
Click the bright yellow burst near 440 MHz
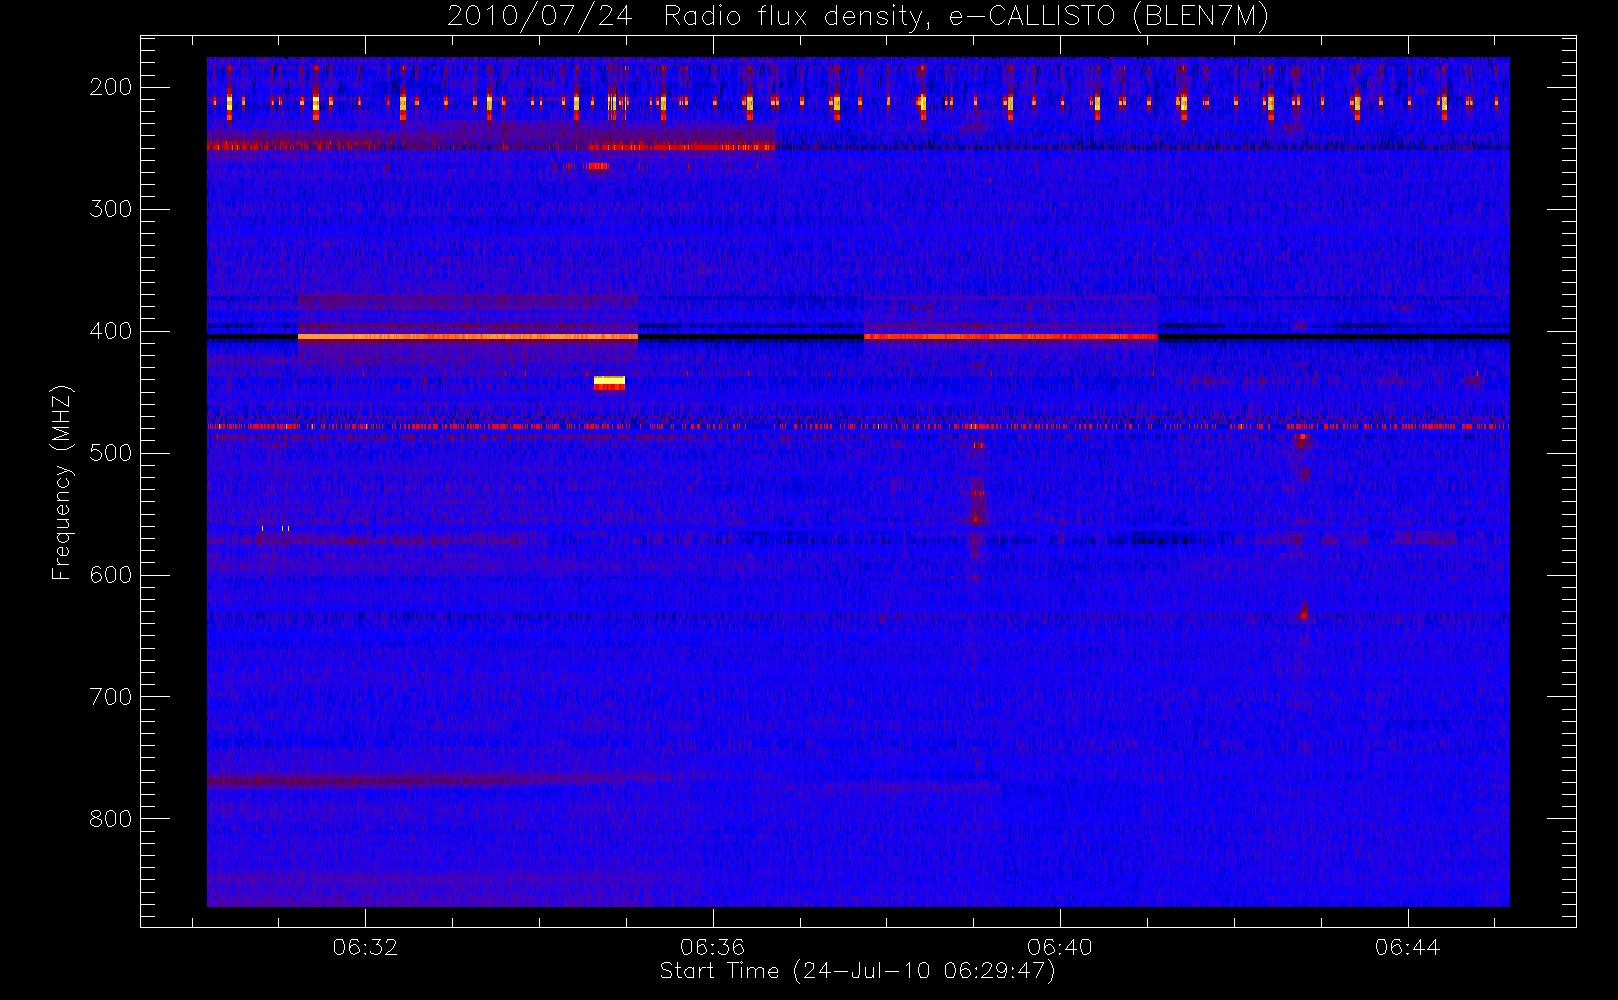609,382
